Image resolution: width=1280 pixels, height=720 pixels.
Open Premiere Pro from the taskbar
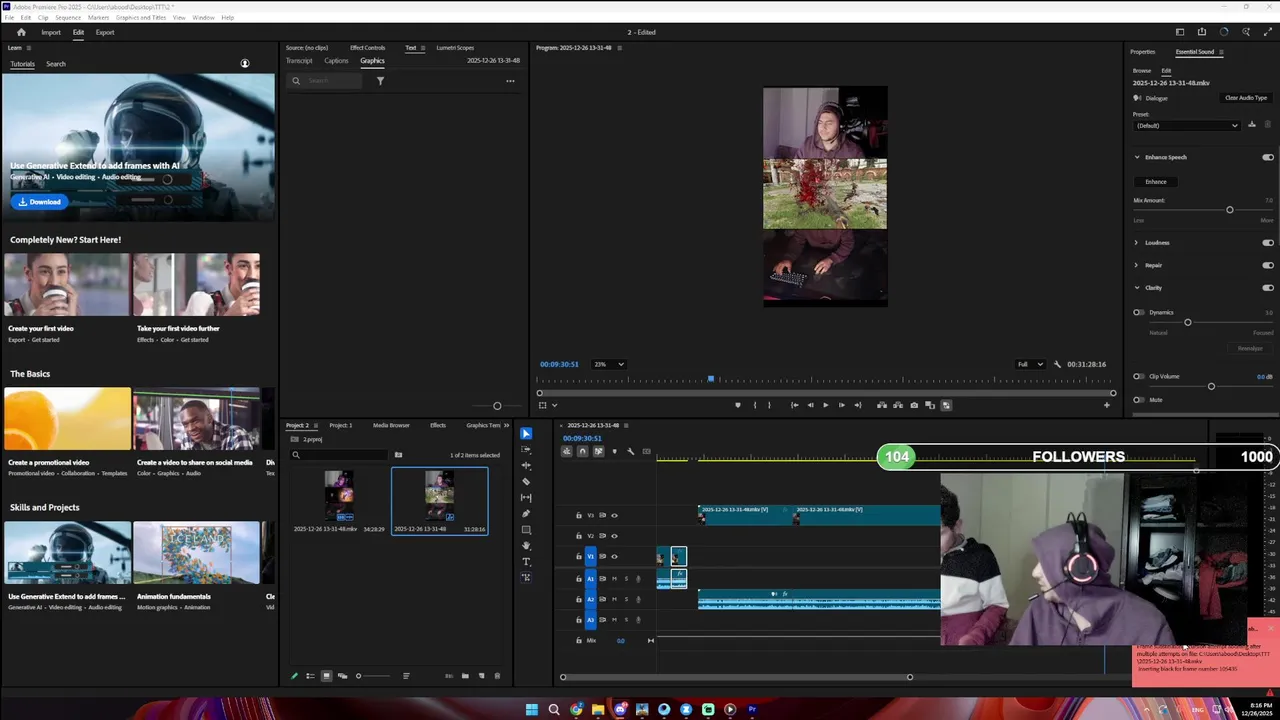pyautogui.click(x=752, y=710)
